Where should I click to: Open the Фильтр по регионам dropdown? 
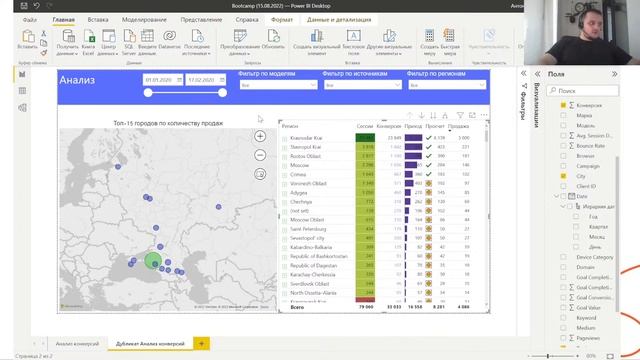tap(447, 85)
